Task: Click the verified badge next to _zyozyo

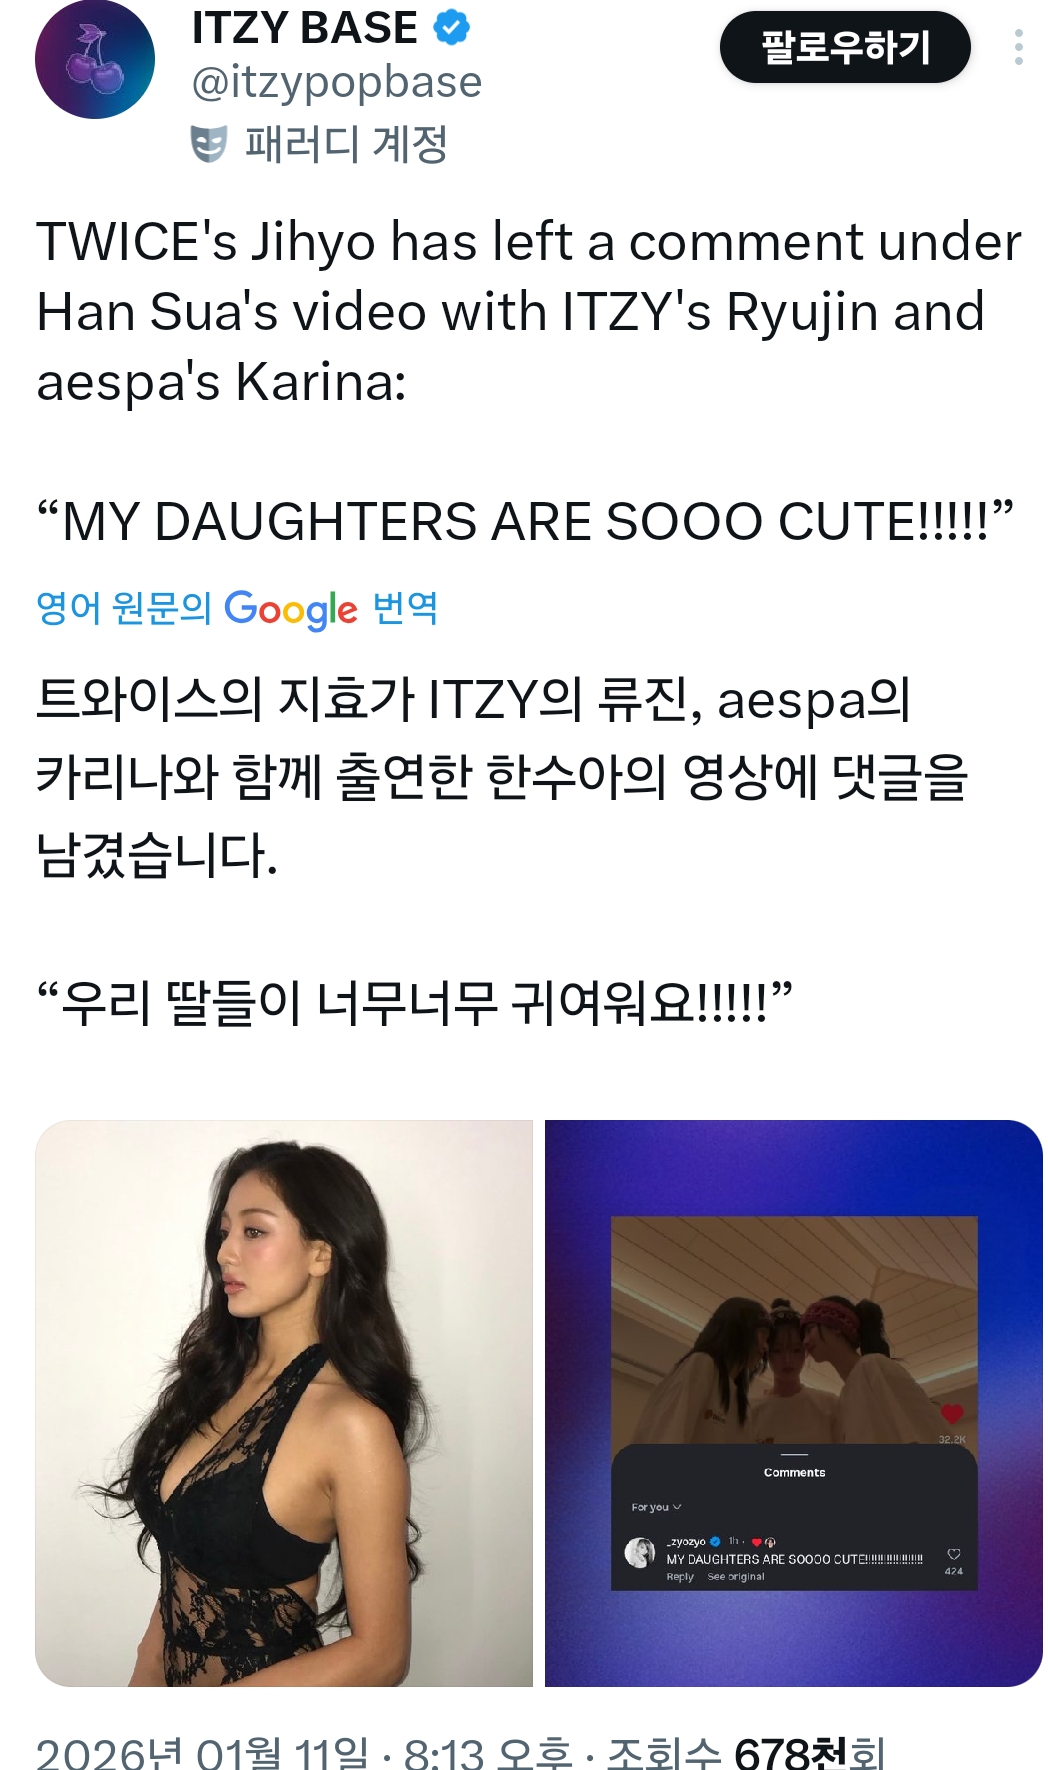Action: pos(715,1542)
